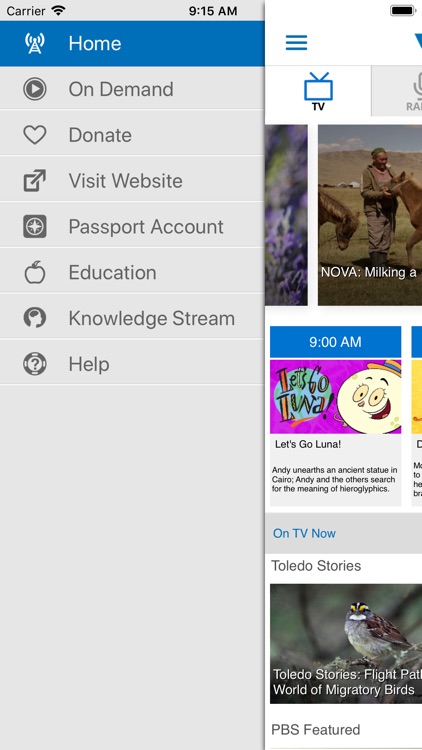The image size is (422, 750).
Task: Choose Visit Website in the menu
Action: [132, 181]
